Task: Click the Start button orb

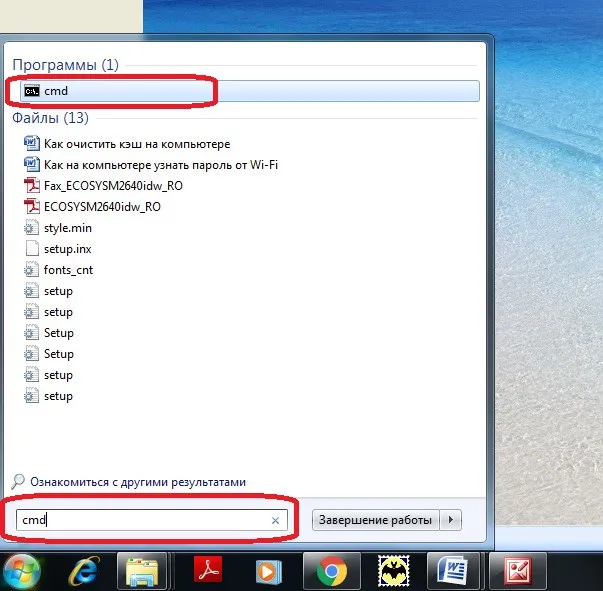Action: click(x=22, y=571)
